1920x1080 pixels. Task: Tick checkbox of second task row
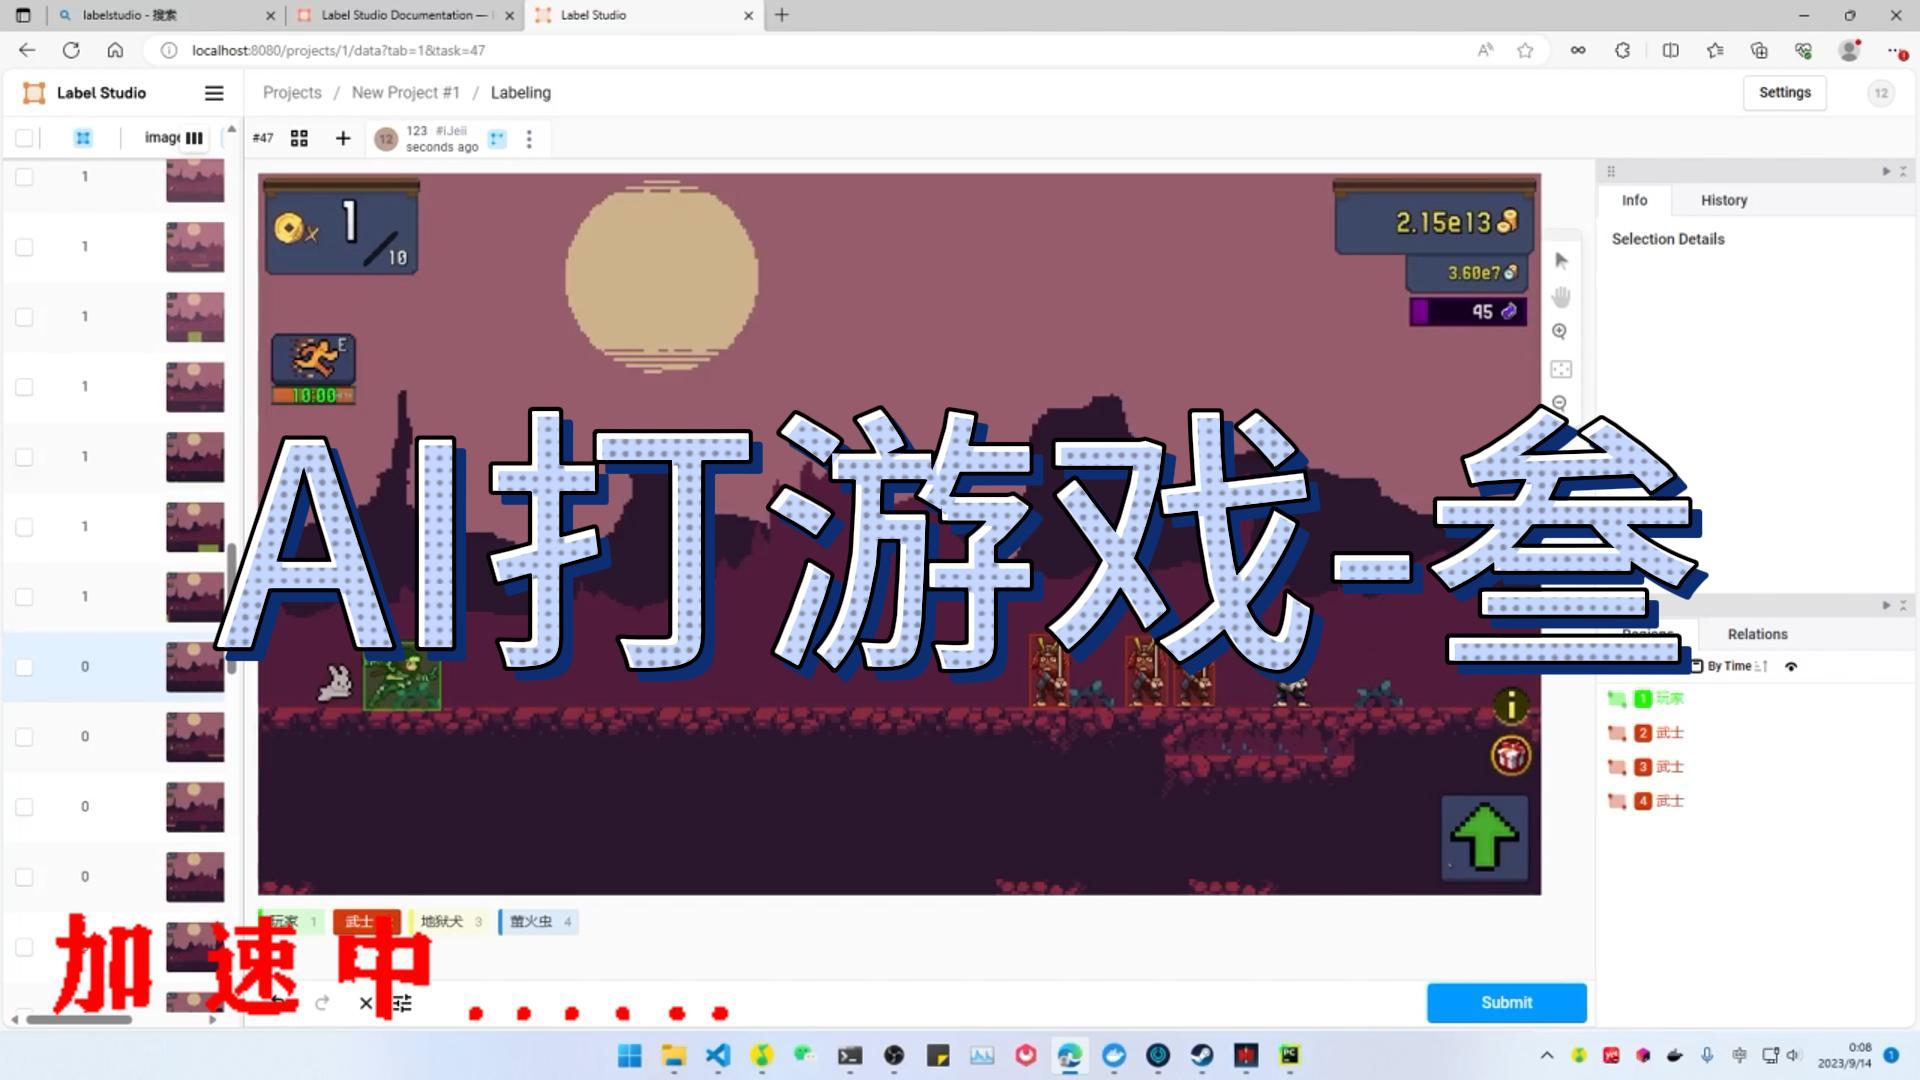point(24,247)
